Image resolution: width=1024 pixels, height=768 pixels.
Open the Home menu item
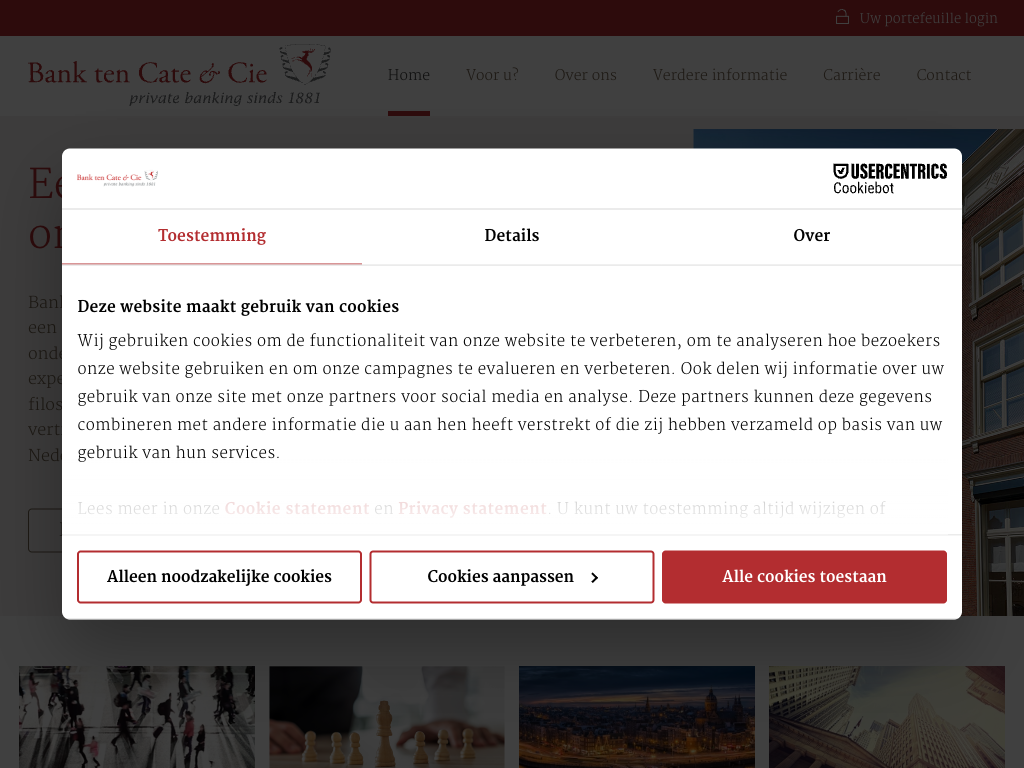tap(409, 75)
